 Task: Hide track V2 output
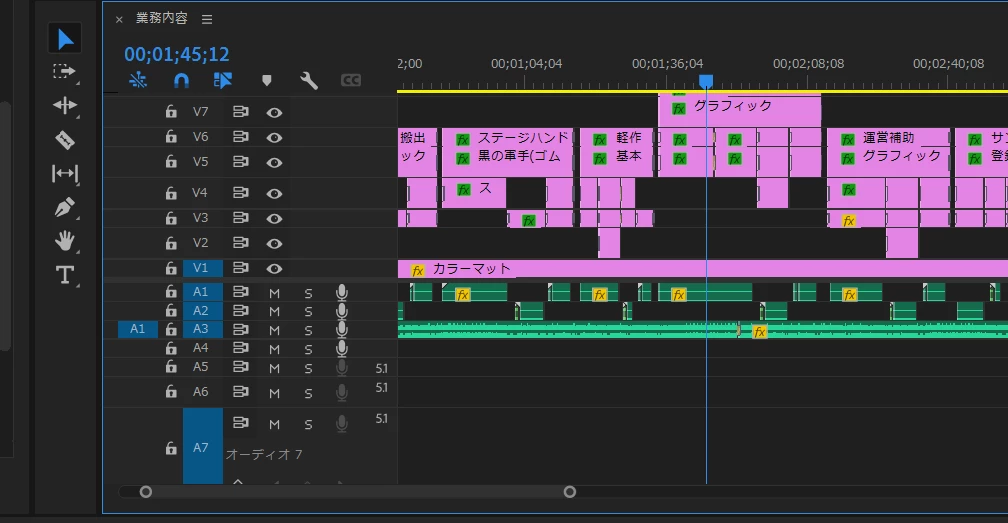(x=274, y=244)
